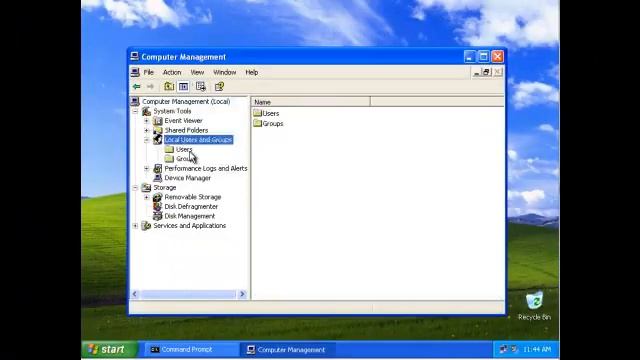Expand the Performance Logs and Alerts node
This screenshot has width=640, height=360.
pyautogui.click(x=147, y=169)
